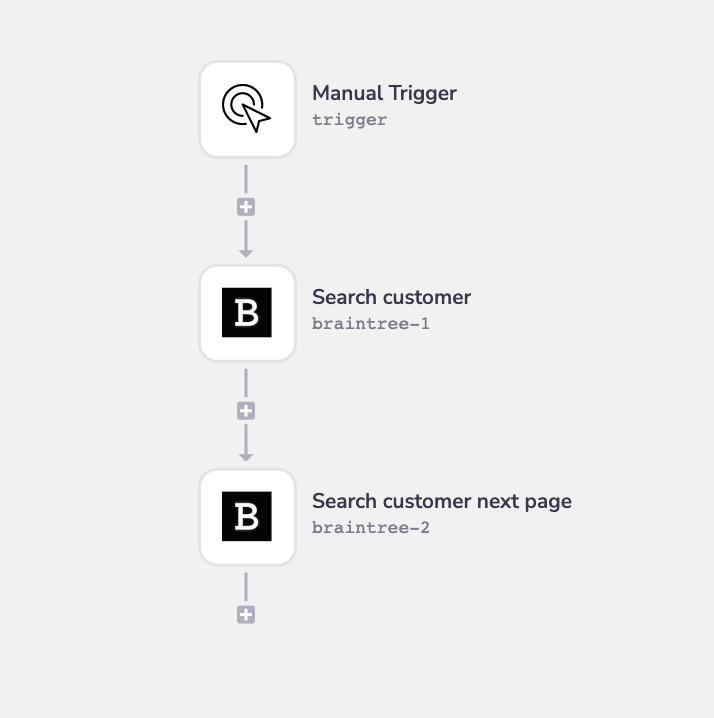Select the braintree-1 step ID text
Screen dimensions: 714x718
[x=370, y=324]
